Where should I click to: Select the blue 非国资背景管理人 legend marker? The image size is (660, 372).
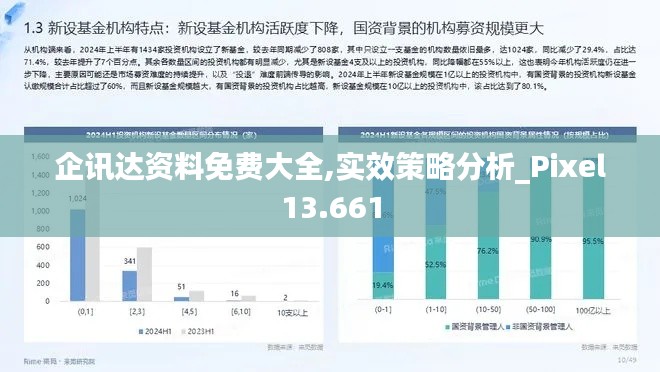tap(508, 327)
